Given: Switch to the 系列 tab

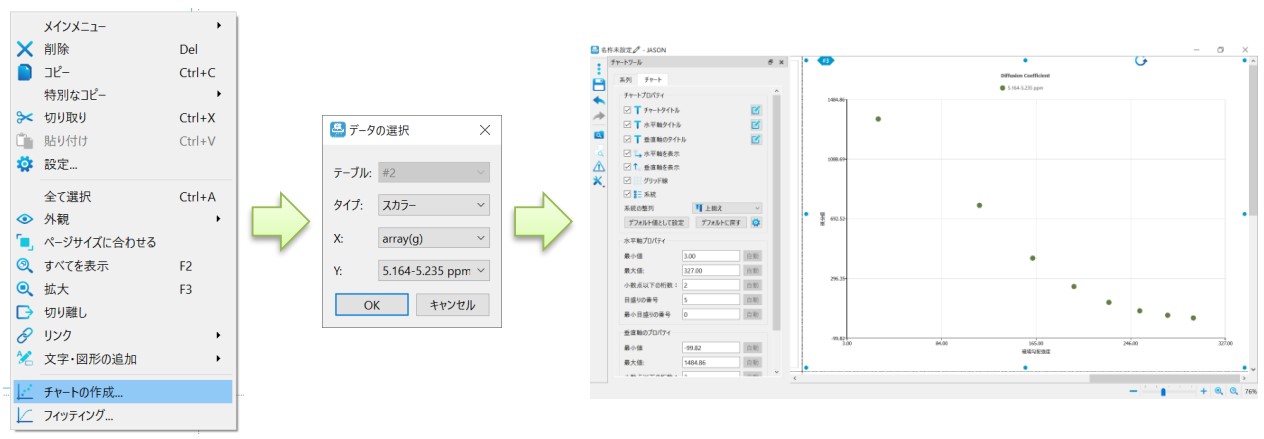Looking at the screenshot, I should (625, 79).
